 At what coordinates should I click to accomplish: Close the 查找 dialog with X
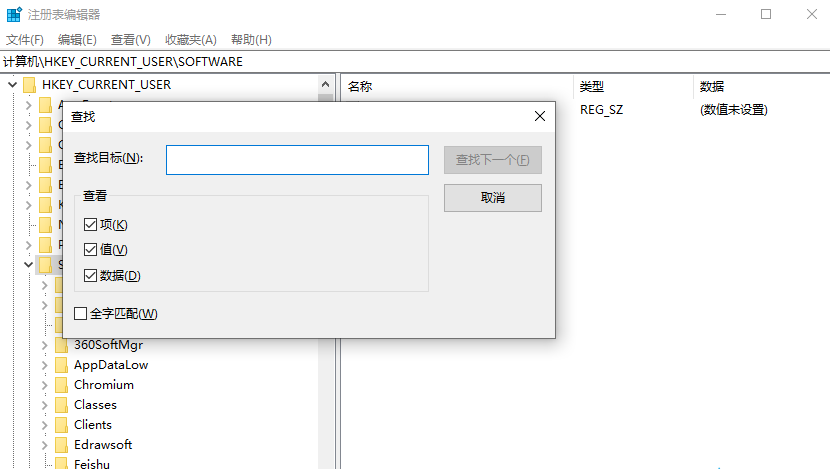[539, 116]
